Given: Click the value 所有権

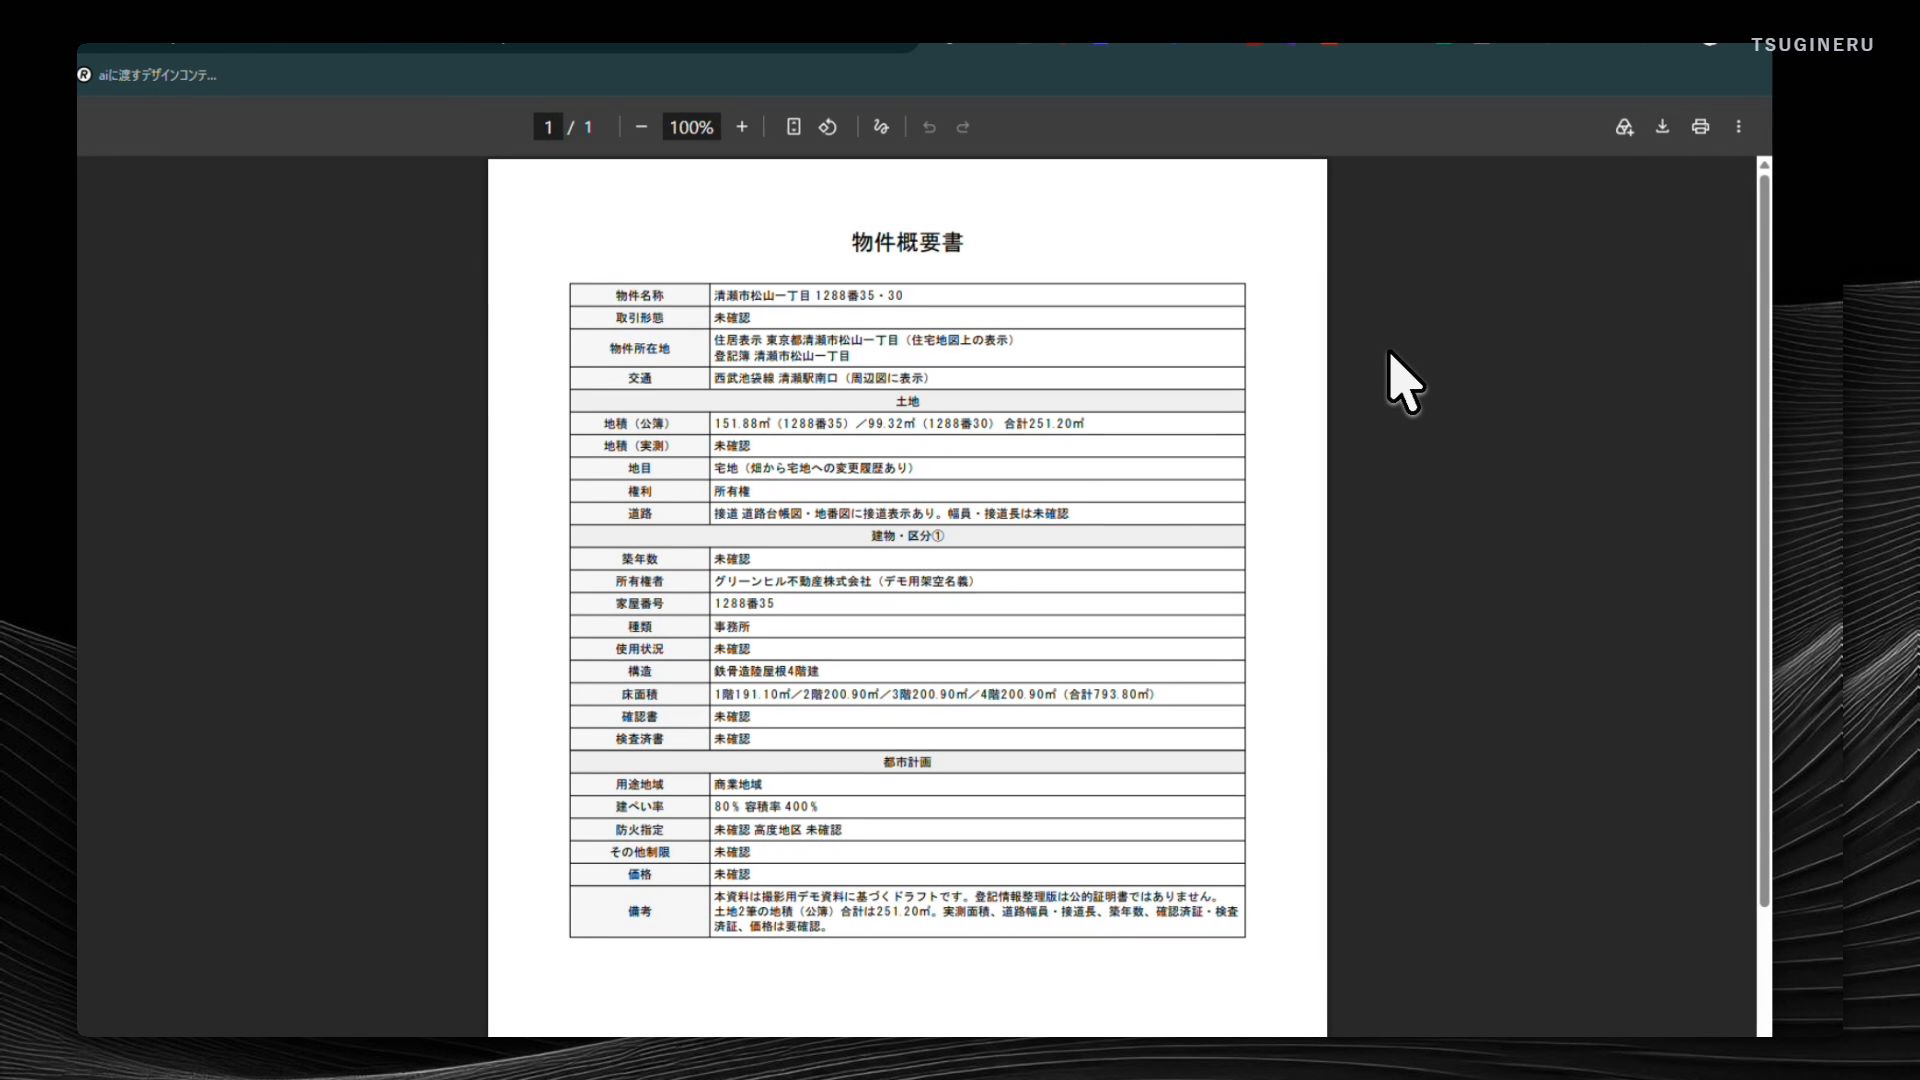Looking at the screenshot, I should click(732, 492).
